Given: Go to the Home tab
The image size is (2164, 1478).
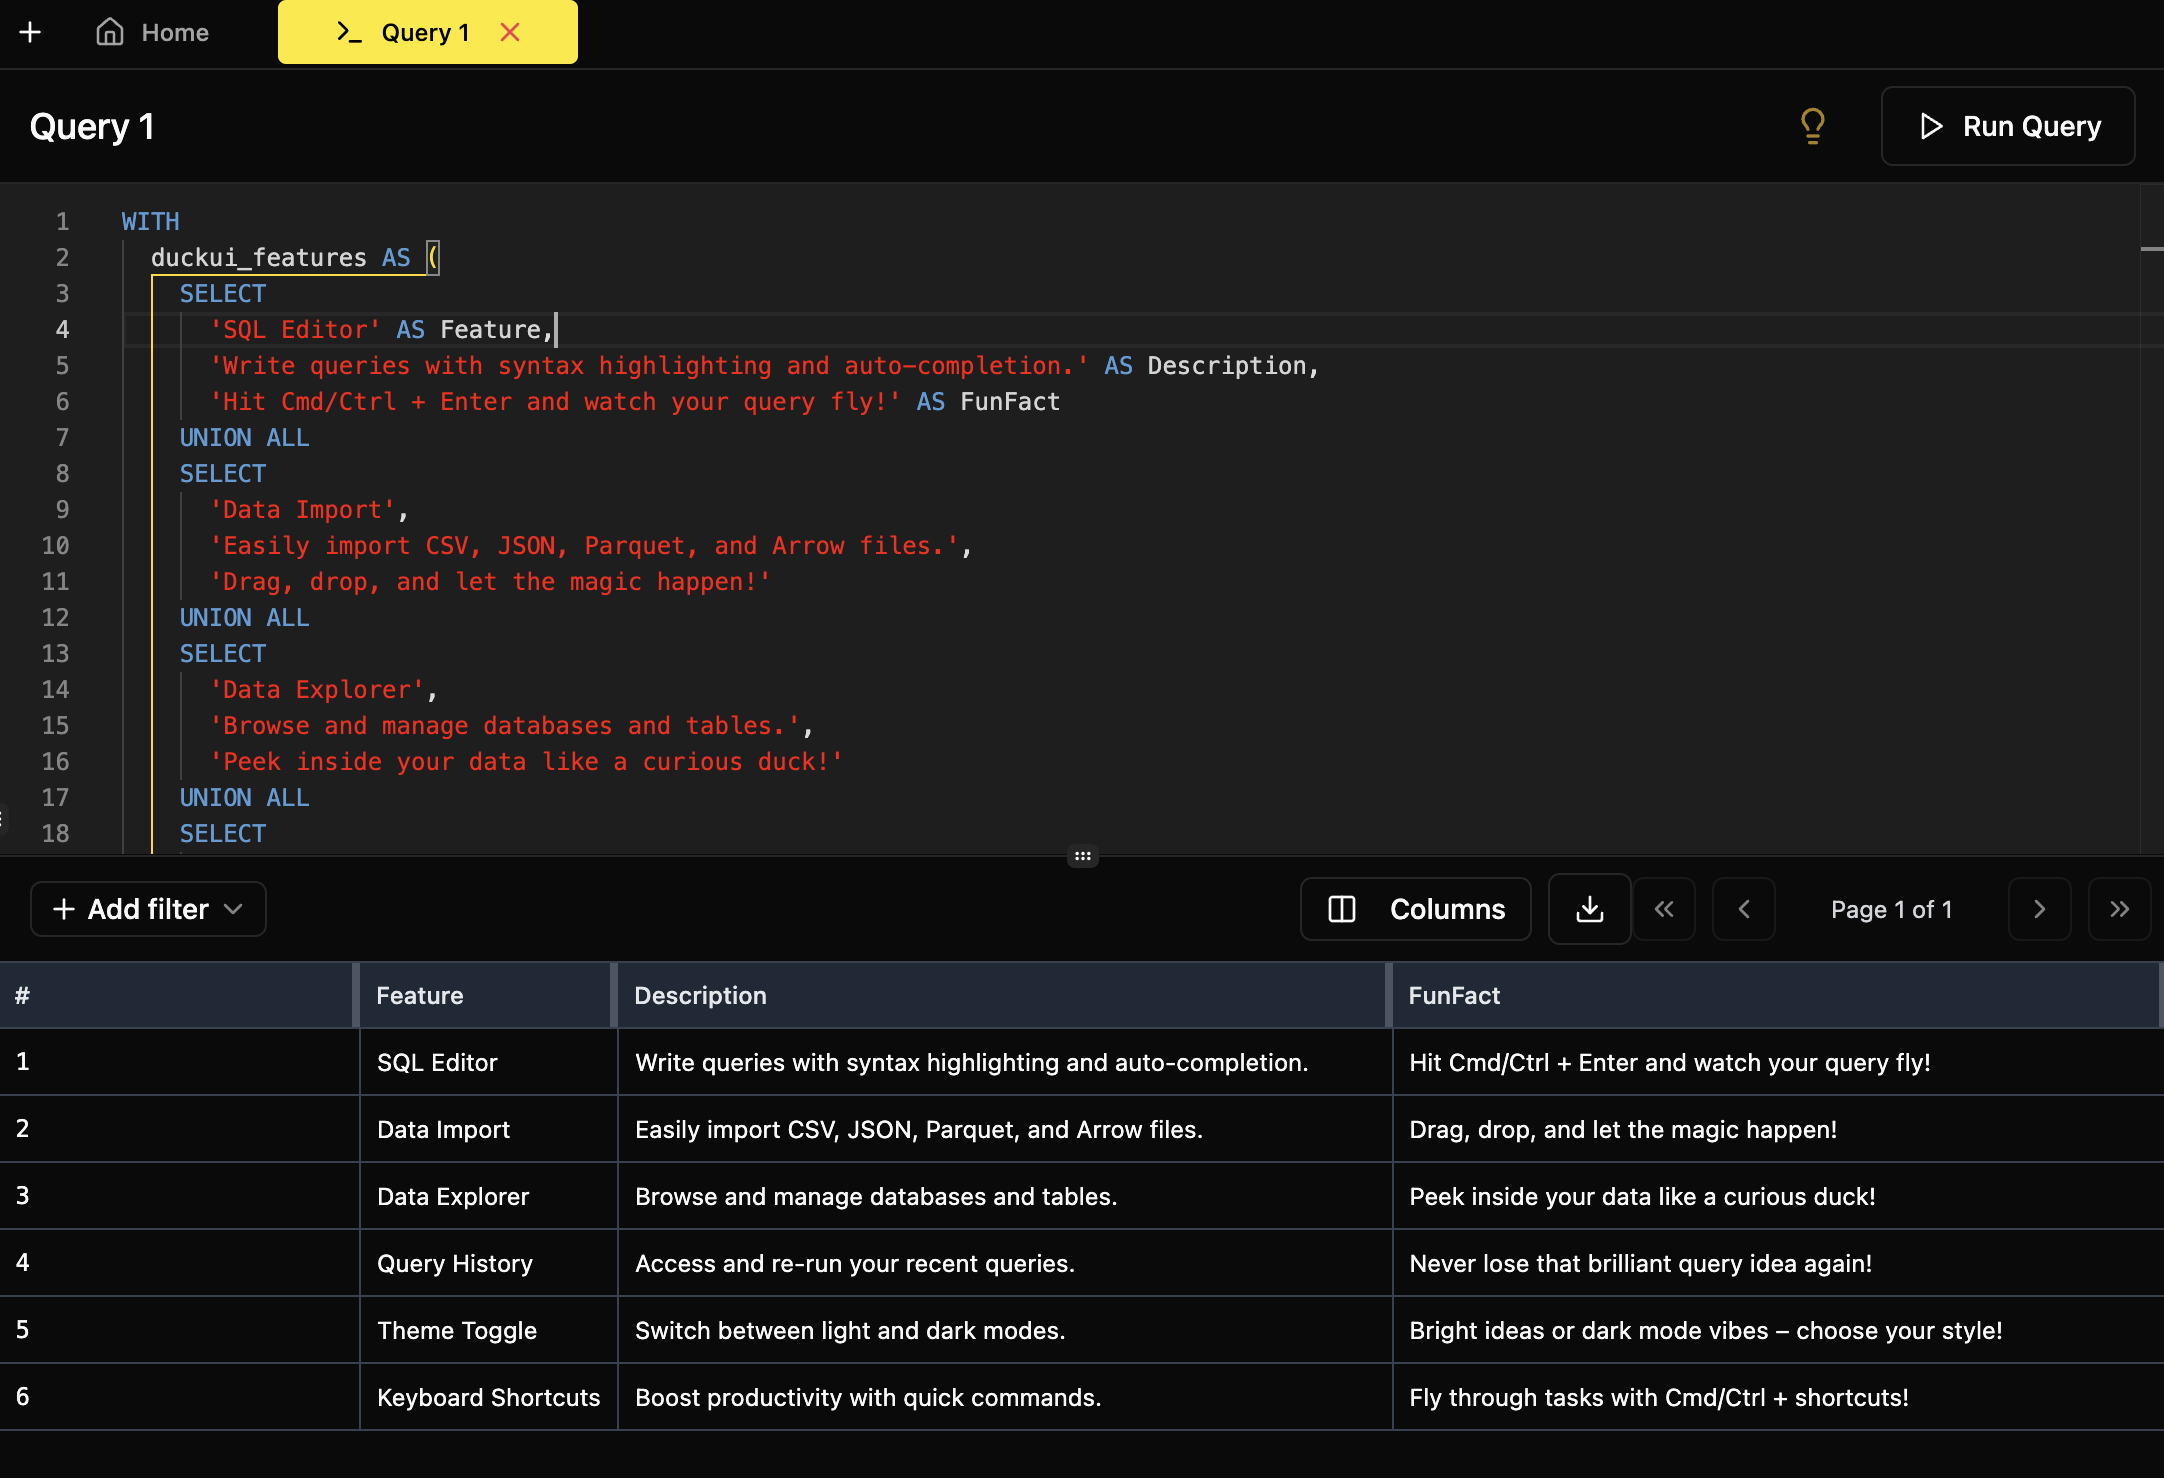Looking at the screenshot, I should [152, 32].
